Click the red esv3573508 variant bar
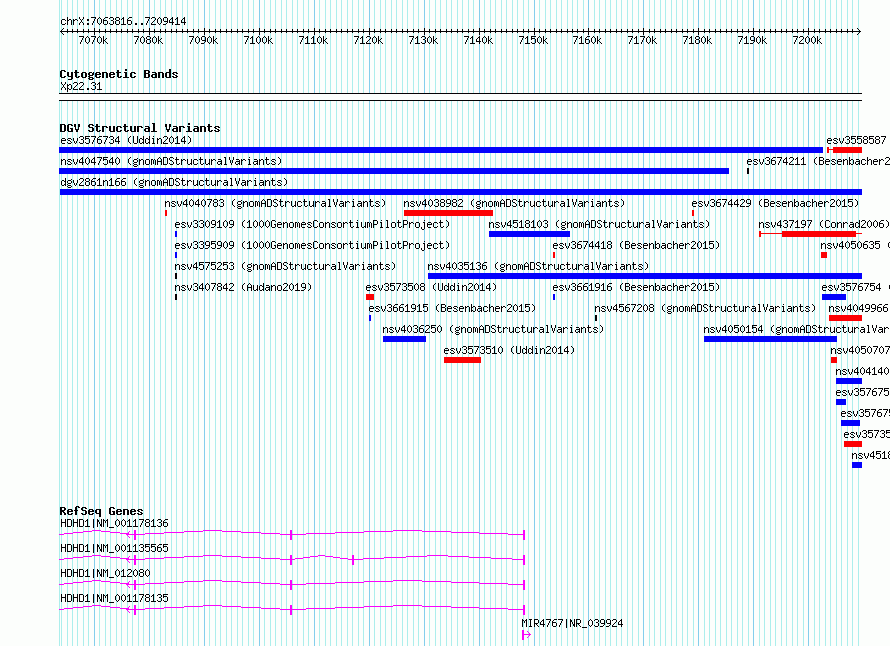Viewport: 890px width, 646px height. click(370, 297)
